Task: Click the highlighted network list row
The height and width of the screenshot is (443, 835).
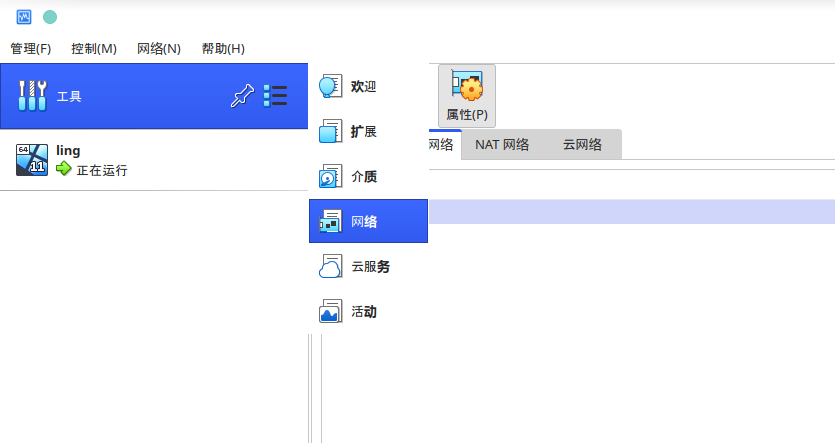Action: point(630,211)
